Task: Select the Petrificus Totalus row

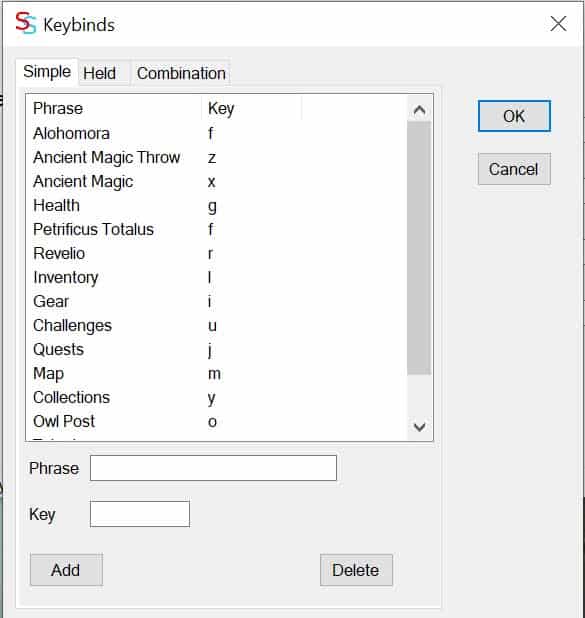Action: (216, 229)
